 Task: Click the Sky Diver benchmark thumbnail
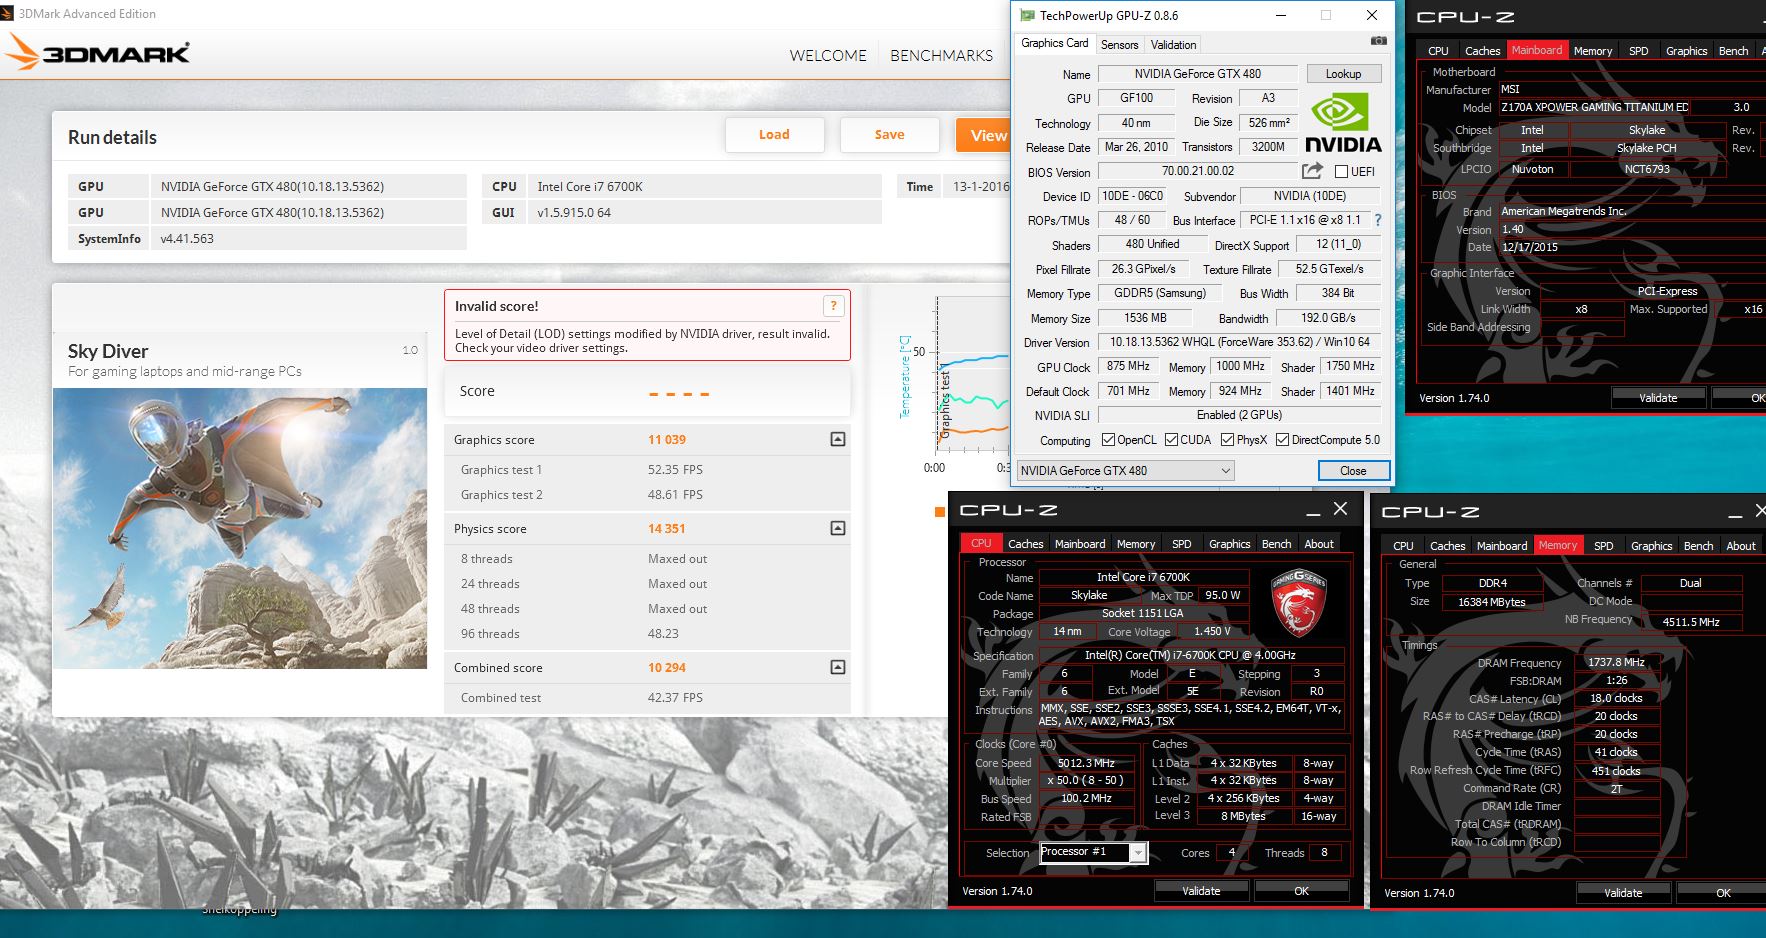[x=240, y=528]
